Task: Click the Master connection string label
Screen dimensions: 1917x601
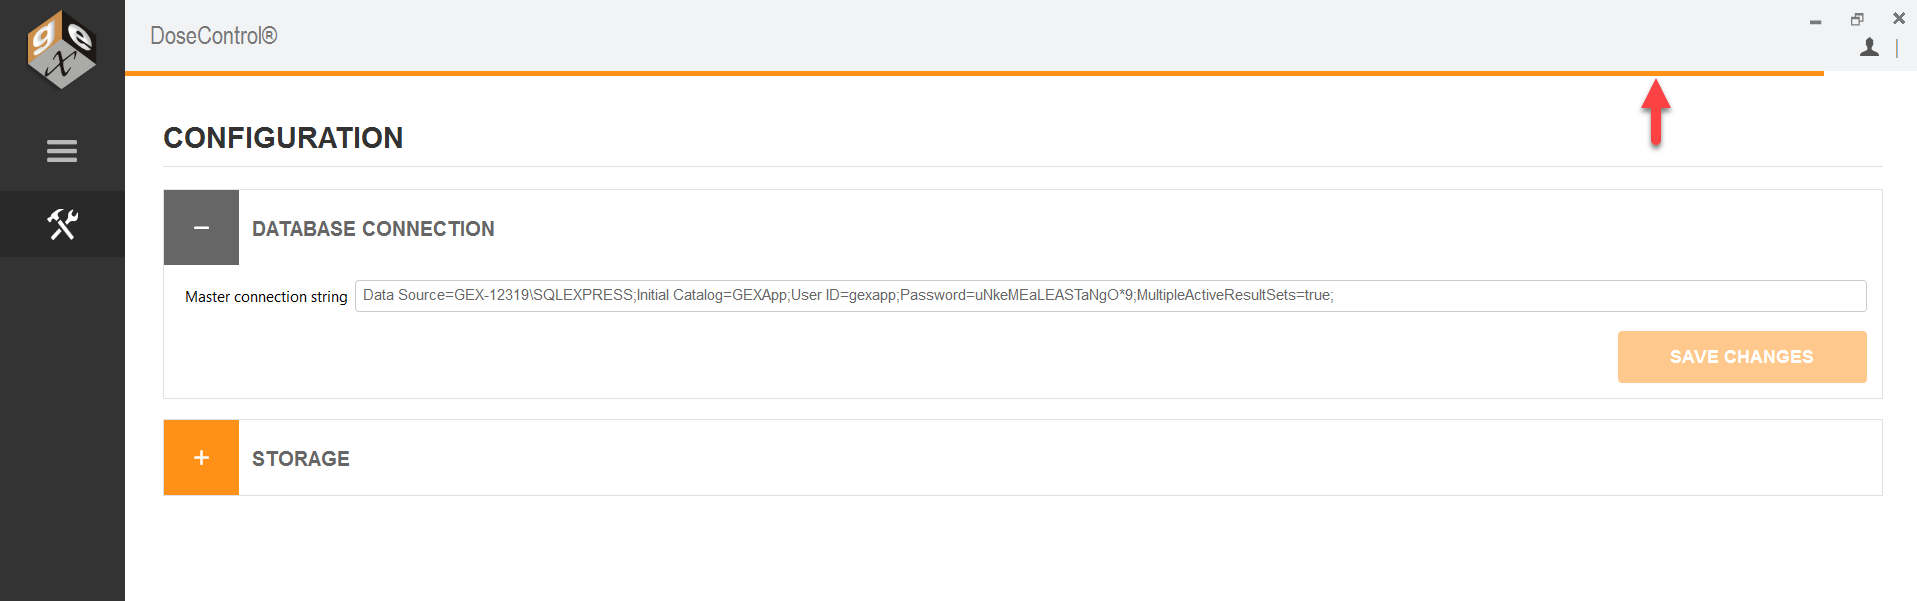Action: point(266,297)
